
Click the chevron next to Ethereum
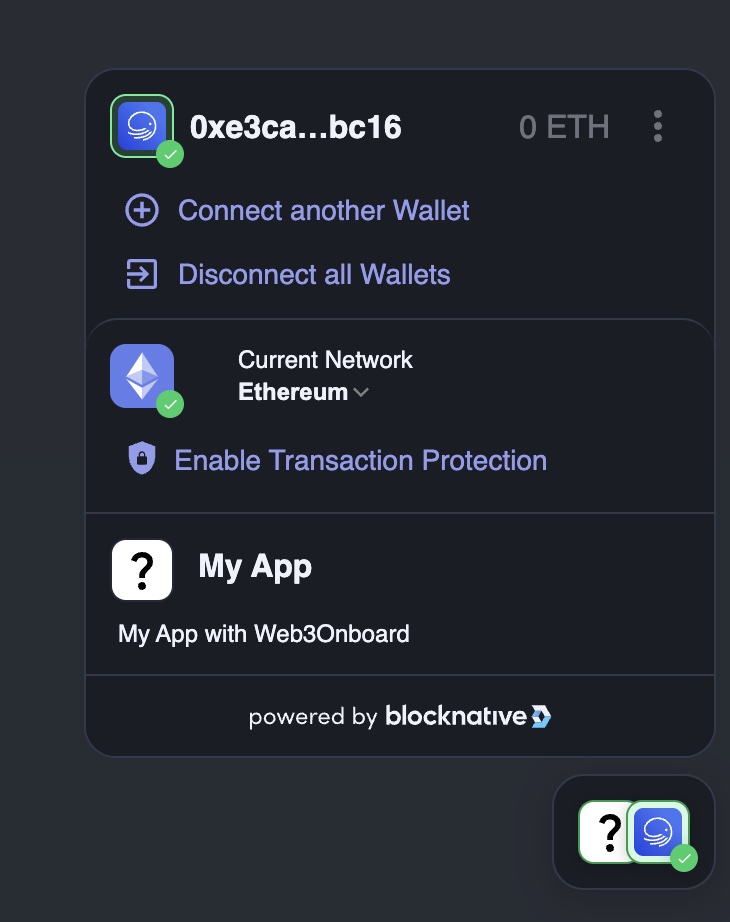361,393
